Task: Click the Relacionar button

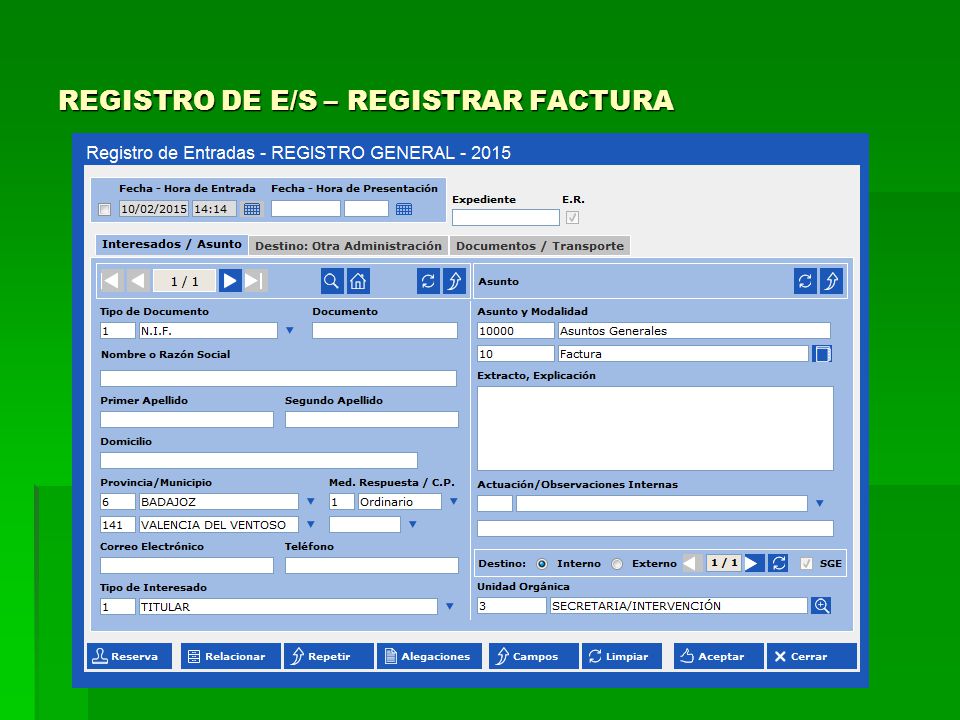Action: 231,656
